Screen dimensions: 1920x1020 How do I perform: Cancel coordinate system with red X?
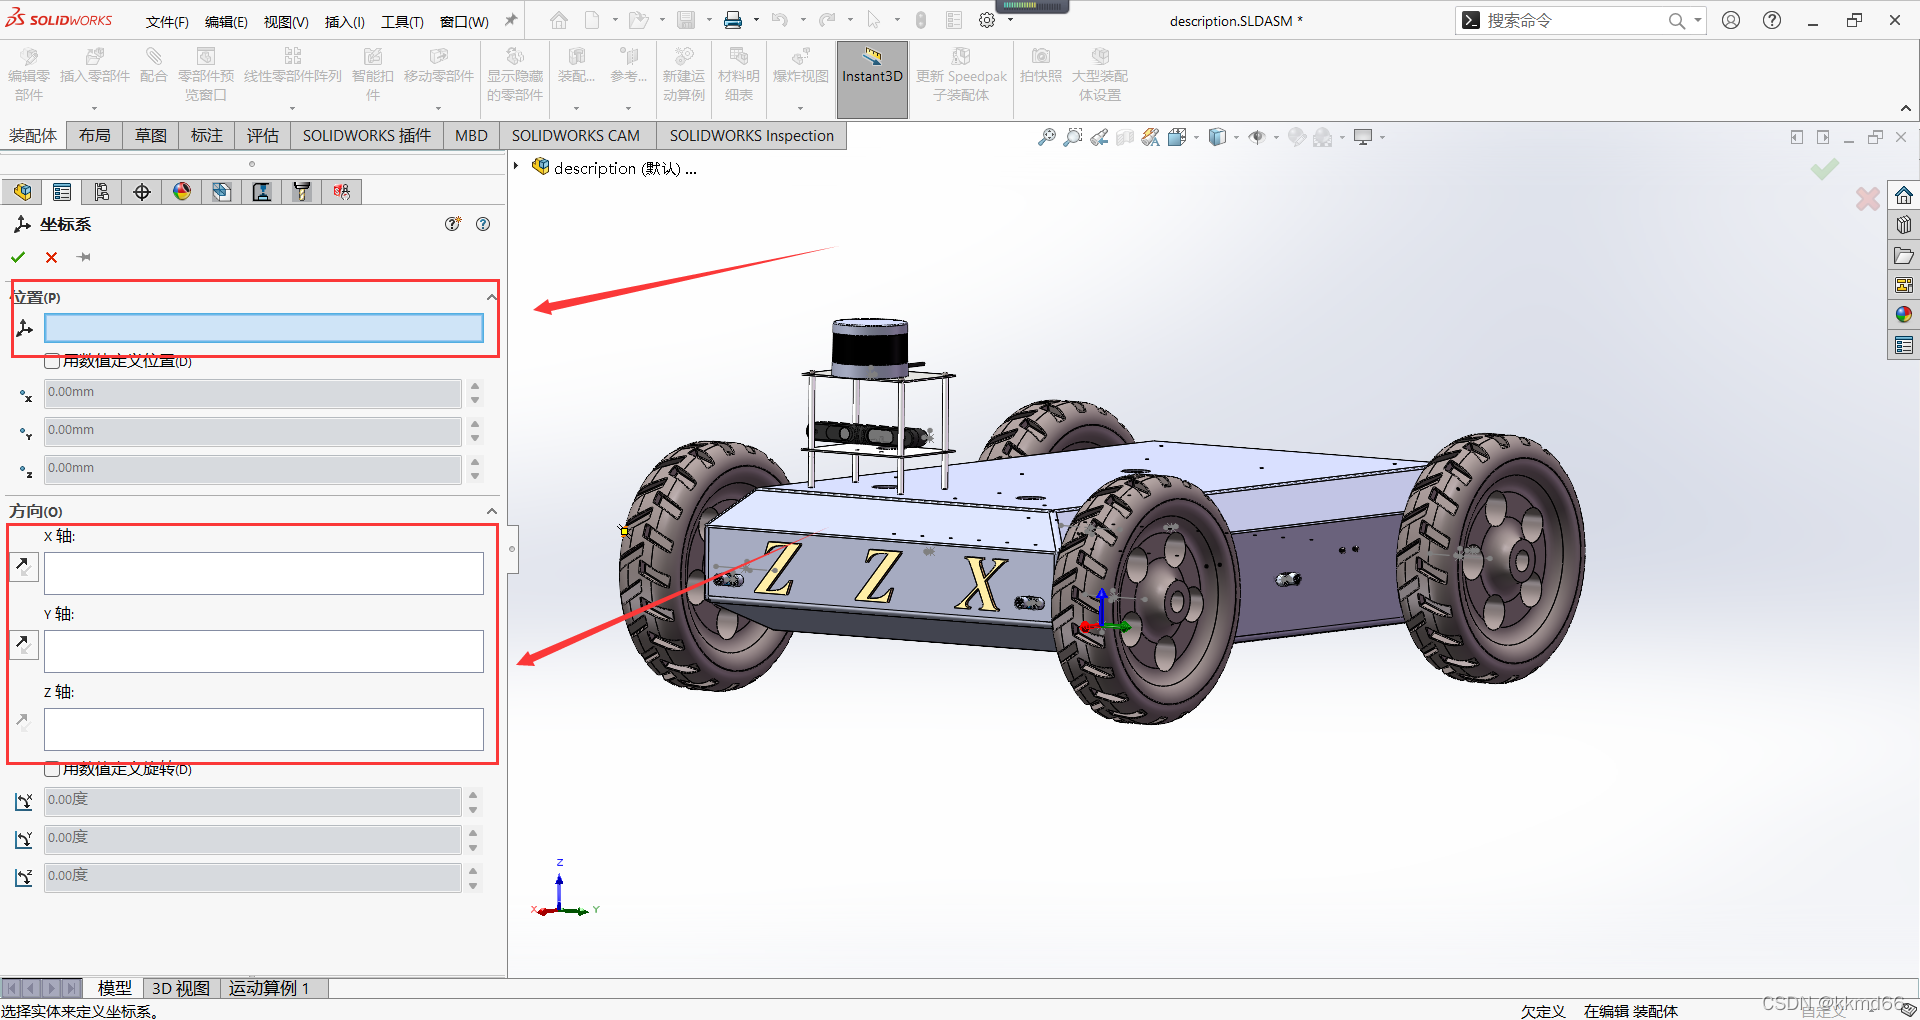[x=52, y=257]
